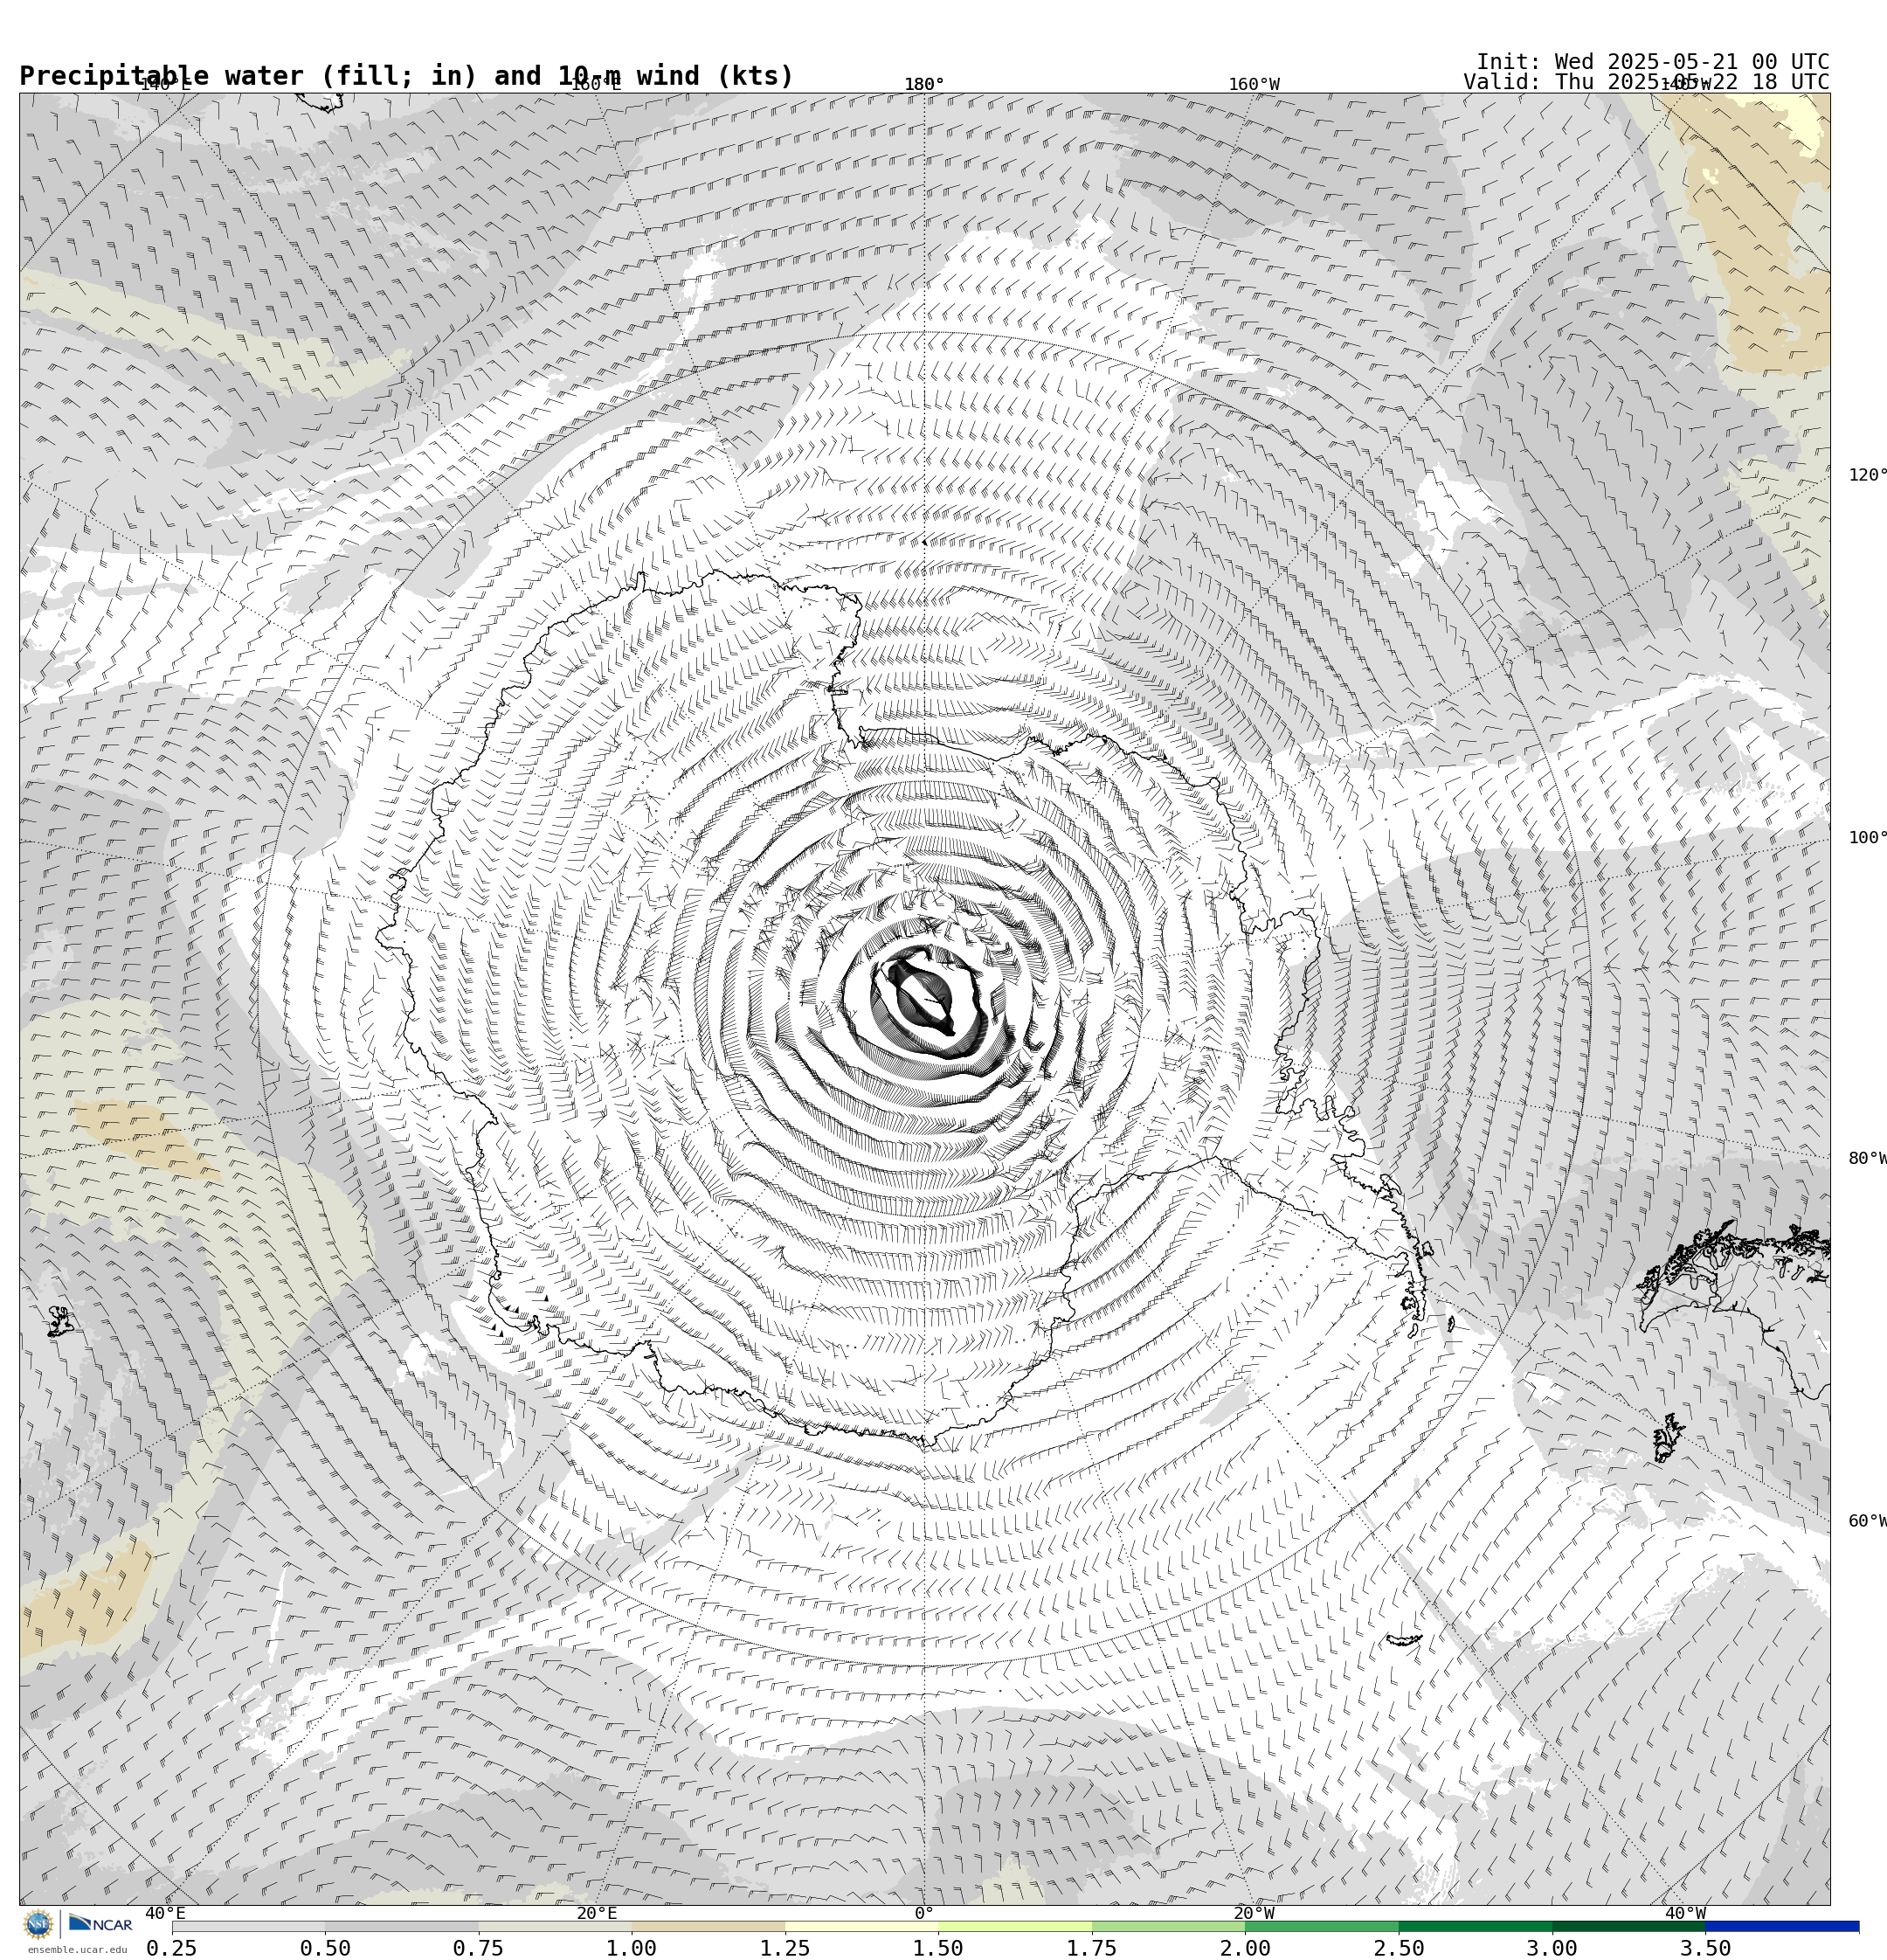The height and width of the screenshot is (1960, 1887).
Task: Click the 'Valid: Thu 2025-05-22 18 UTC' text
Action: coord(1646,82)
